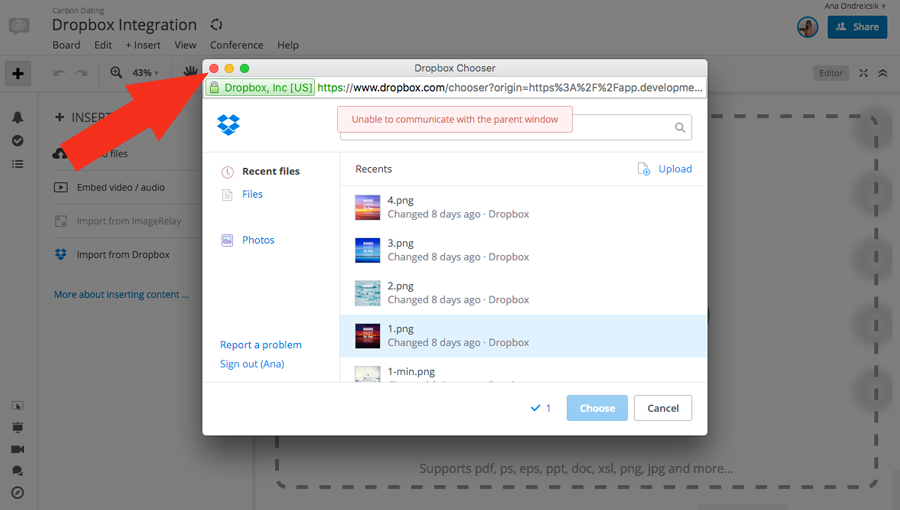Open the Conference menu
Screen dimensions: 900x510
236,45
